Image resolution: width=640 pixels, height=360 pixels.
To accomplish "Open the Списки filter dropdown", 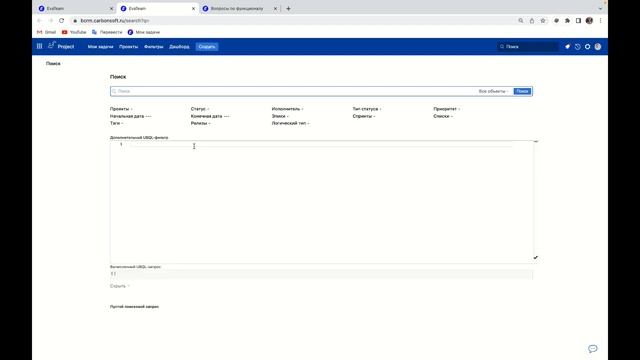I will [x=443, y=116].
